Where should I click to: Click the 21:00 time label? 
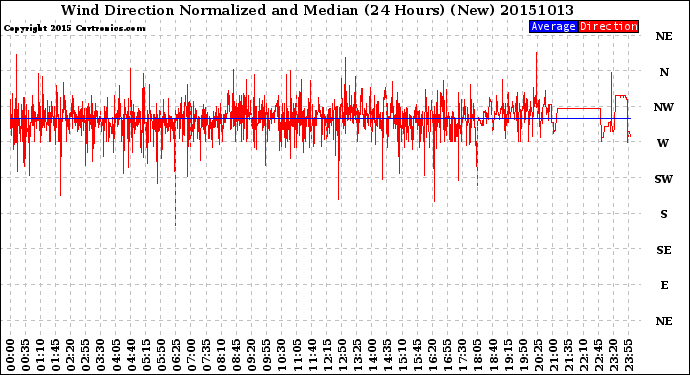(553, 355)
